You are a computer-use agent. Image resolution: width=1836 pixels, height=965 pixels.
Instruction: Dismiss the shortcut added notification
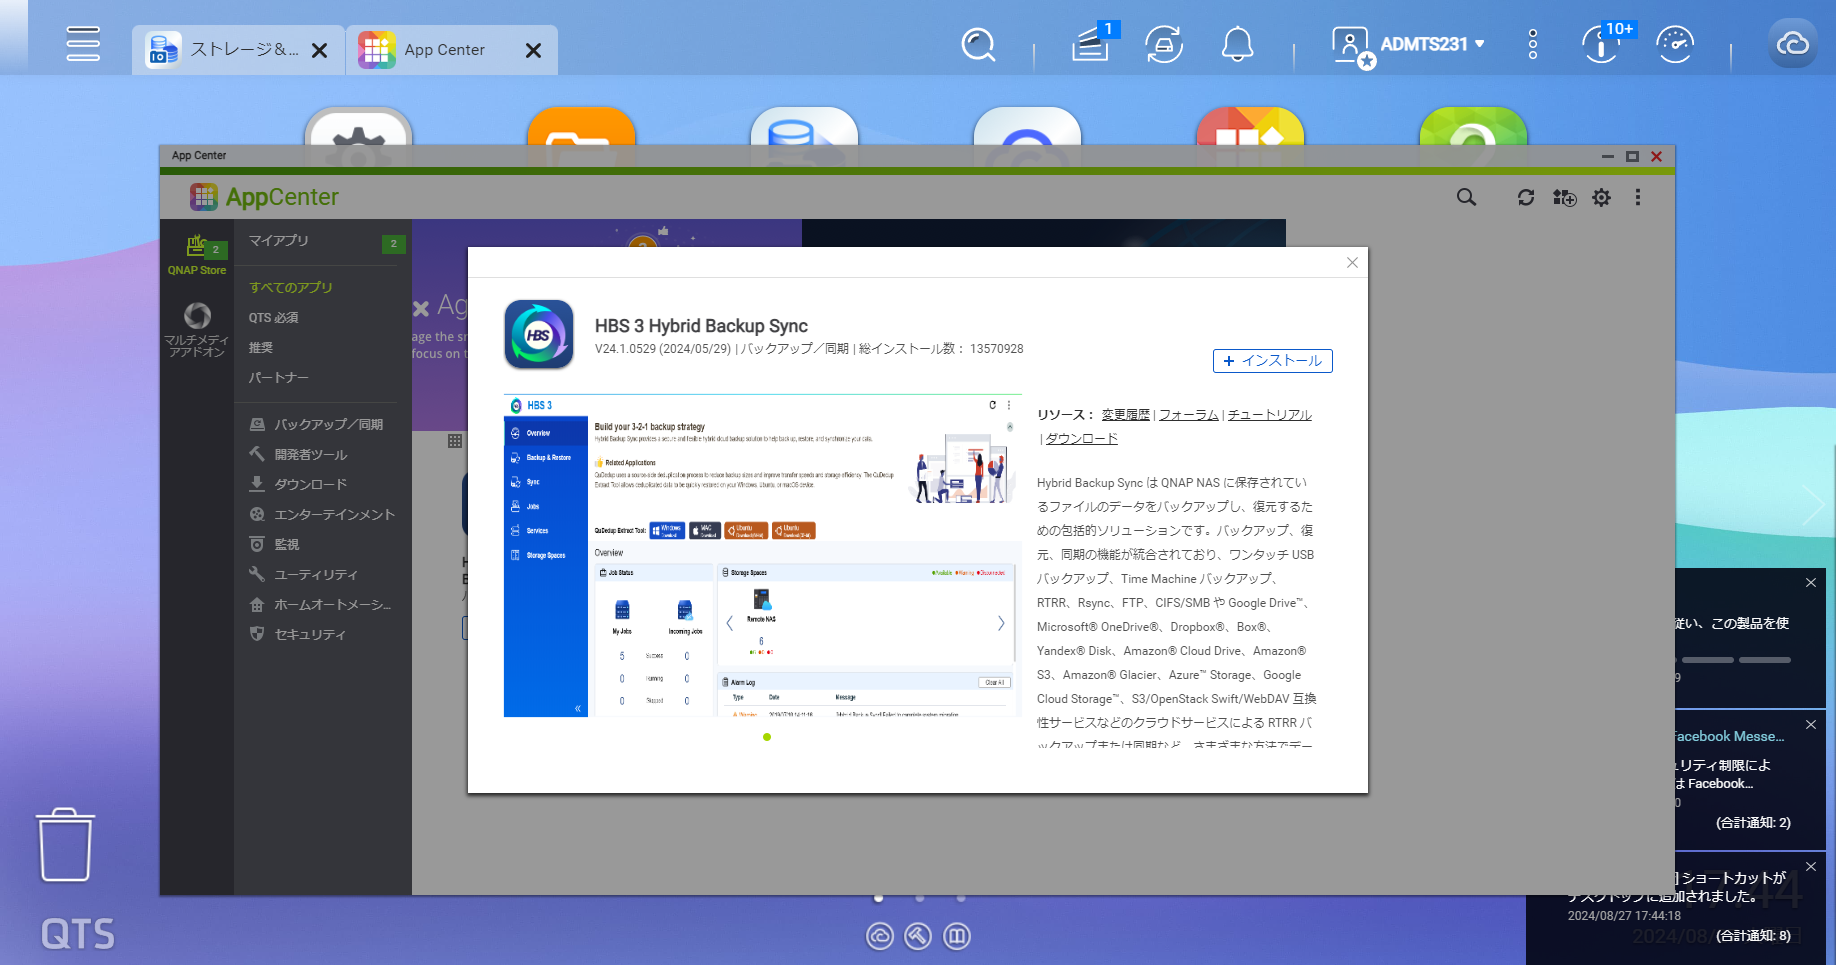1811,867
